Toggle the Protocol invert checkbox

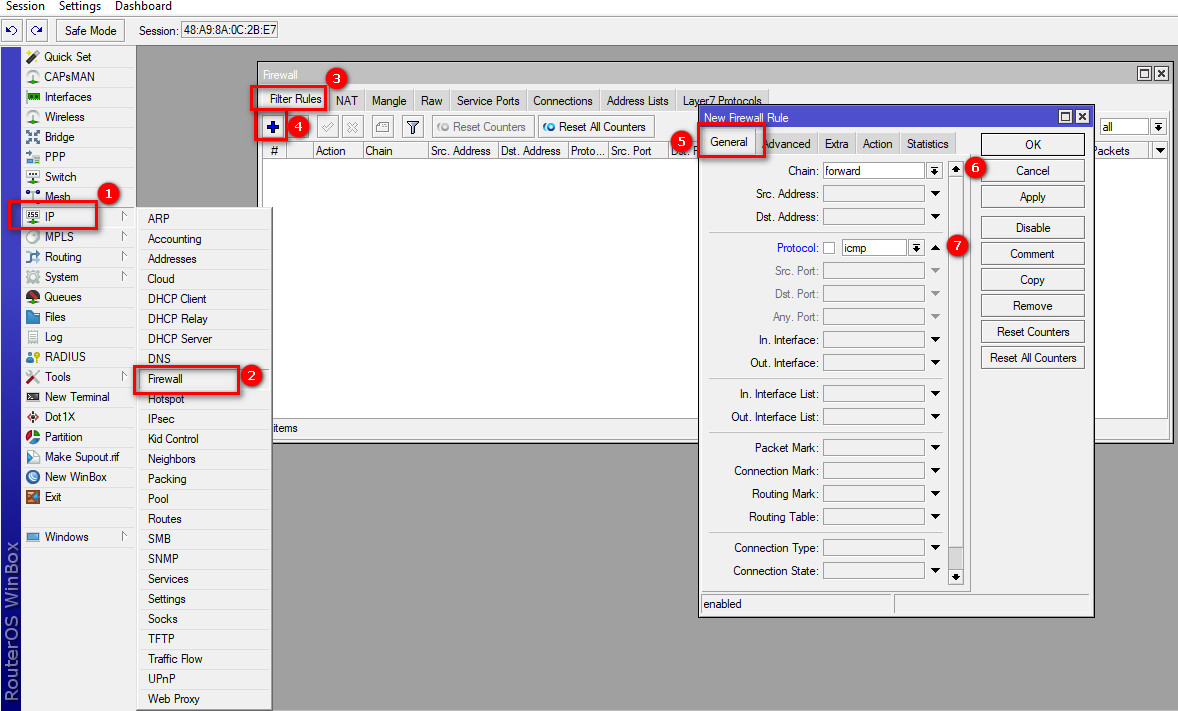828,248
